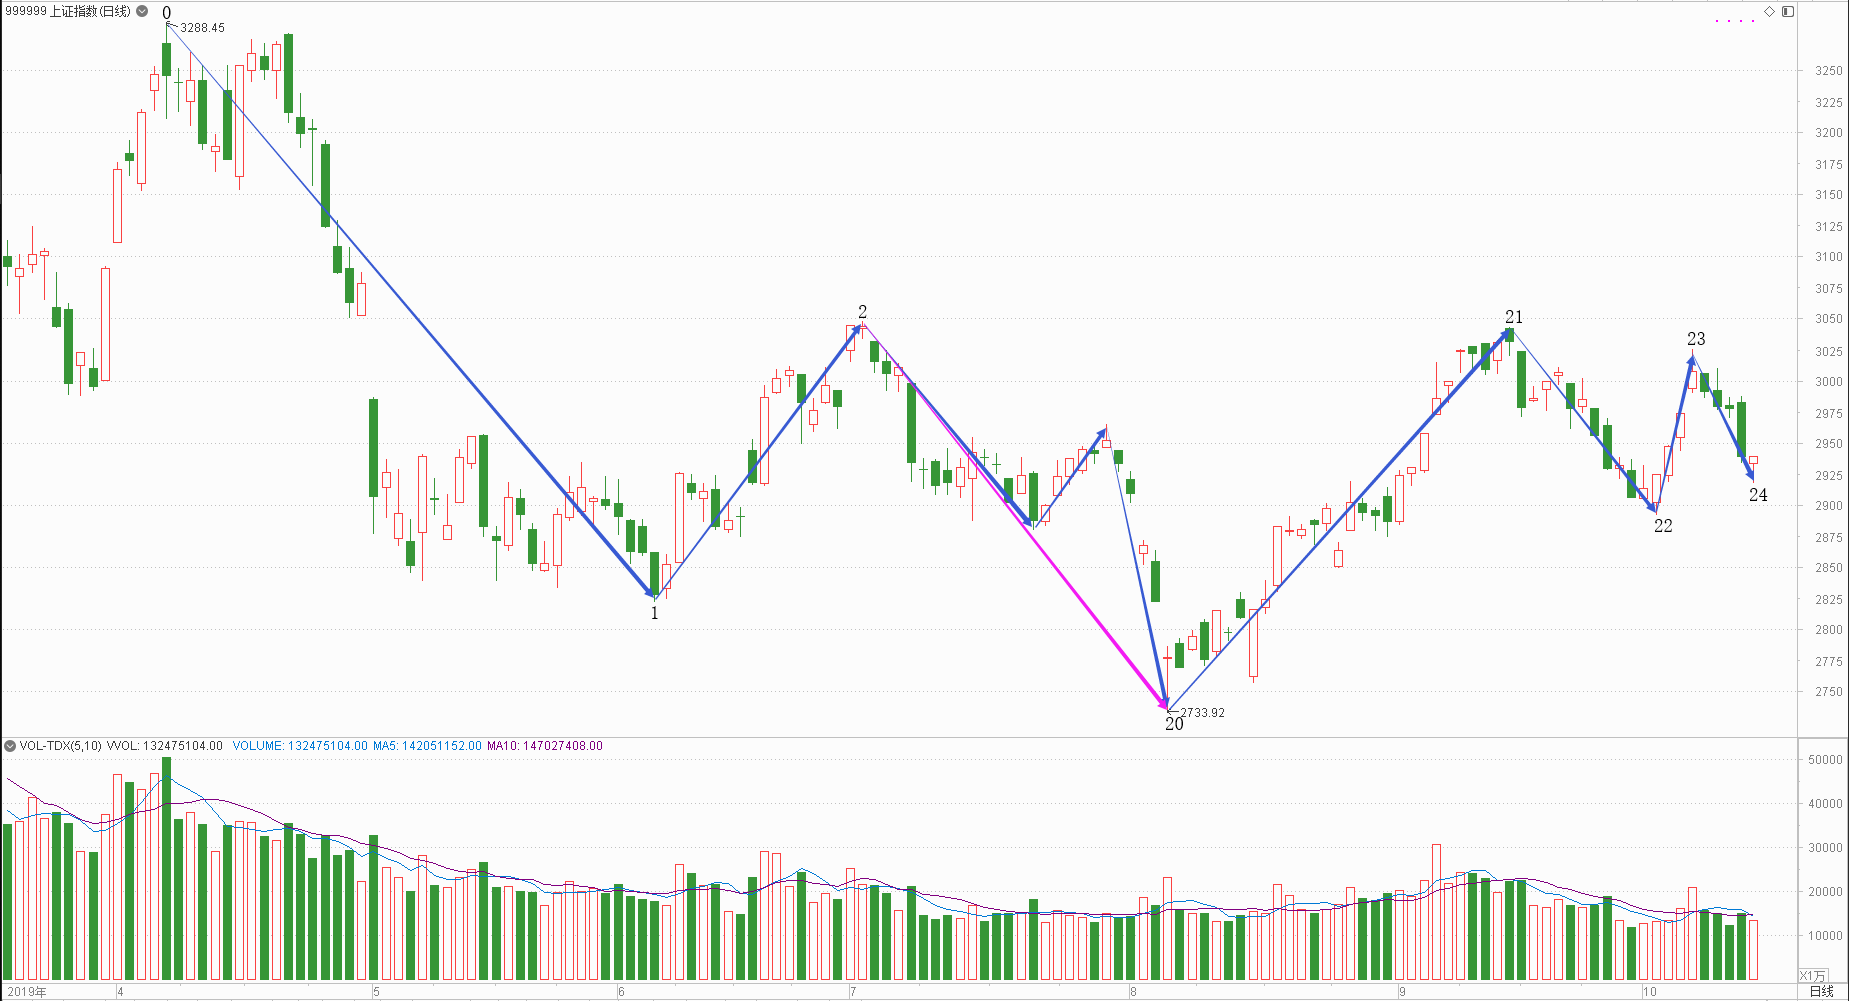Click the 日线 period button
Viewport: 1849px width, 1001px height.
(1822, 991)
